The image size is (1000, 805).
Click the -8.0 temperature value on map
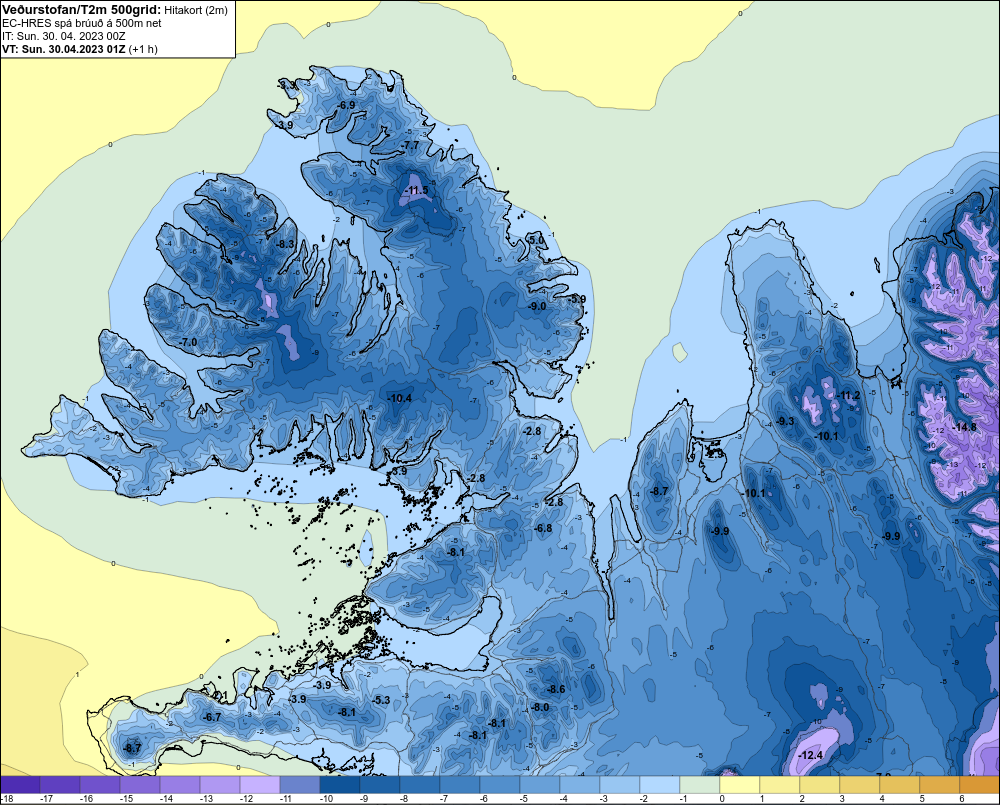click(x=540, y=707)
